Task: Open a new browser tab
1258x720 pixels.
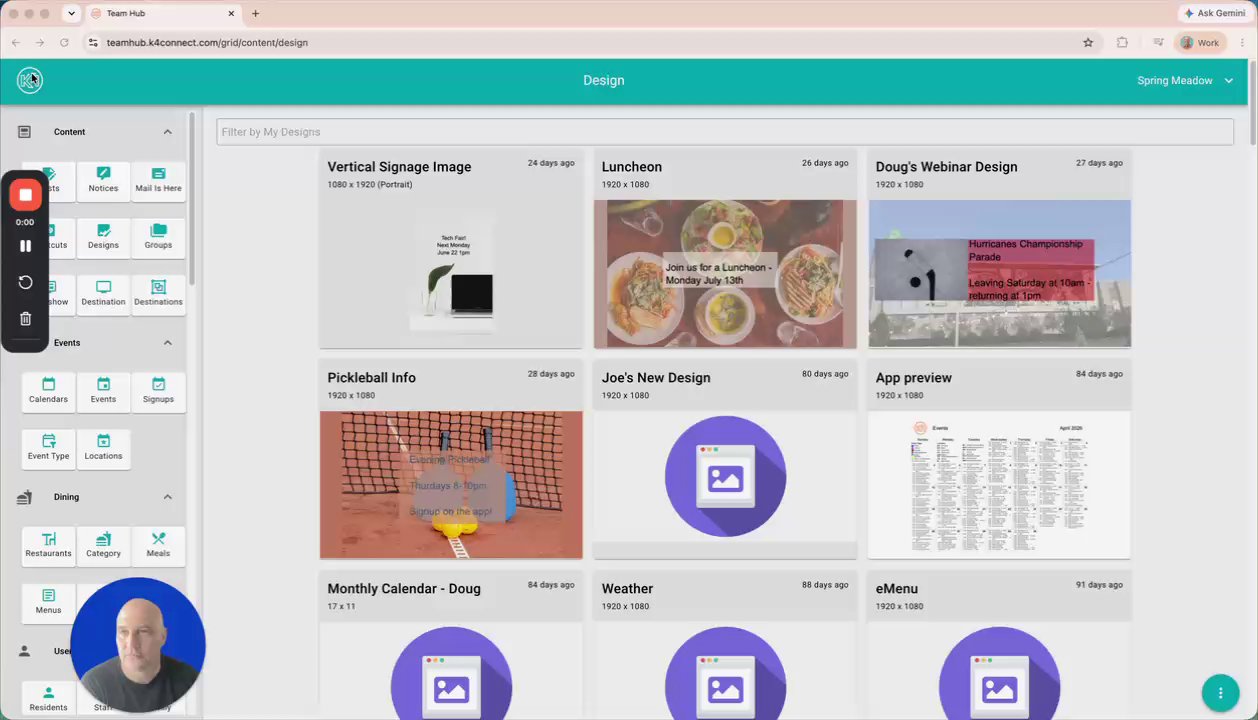Action: [x=255, y=13]
